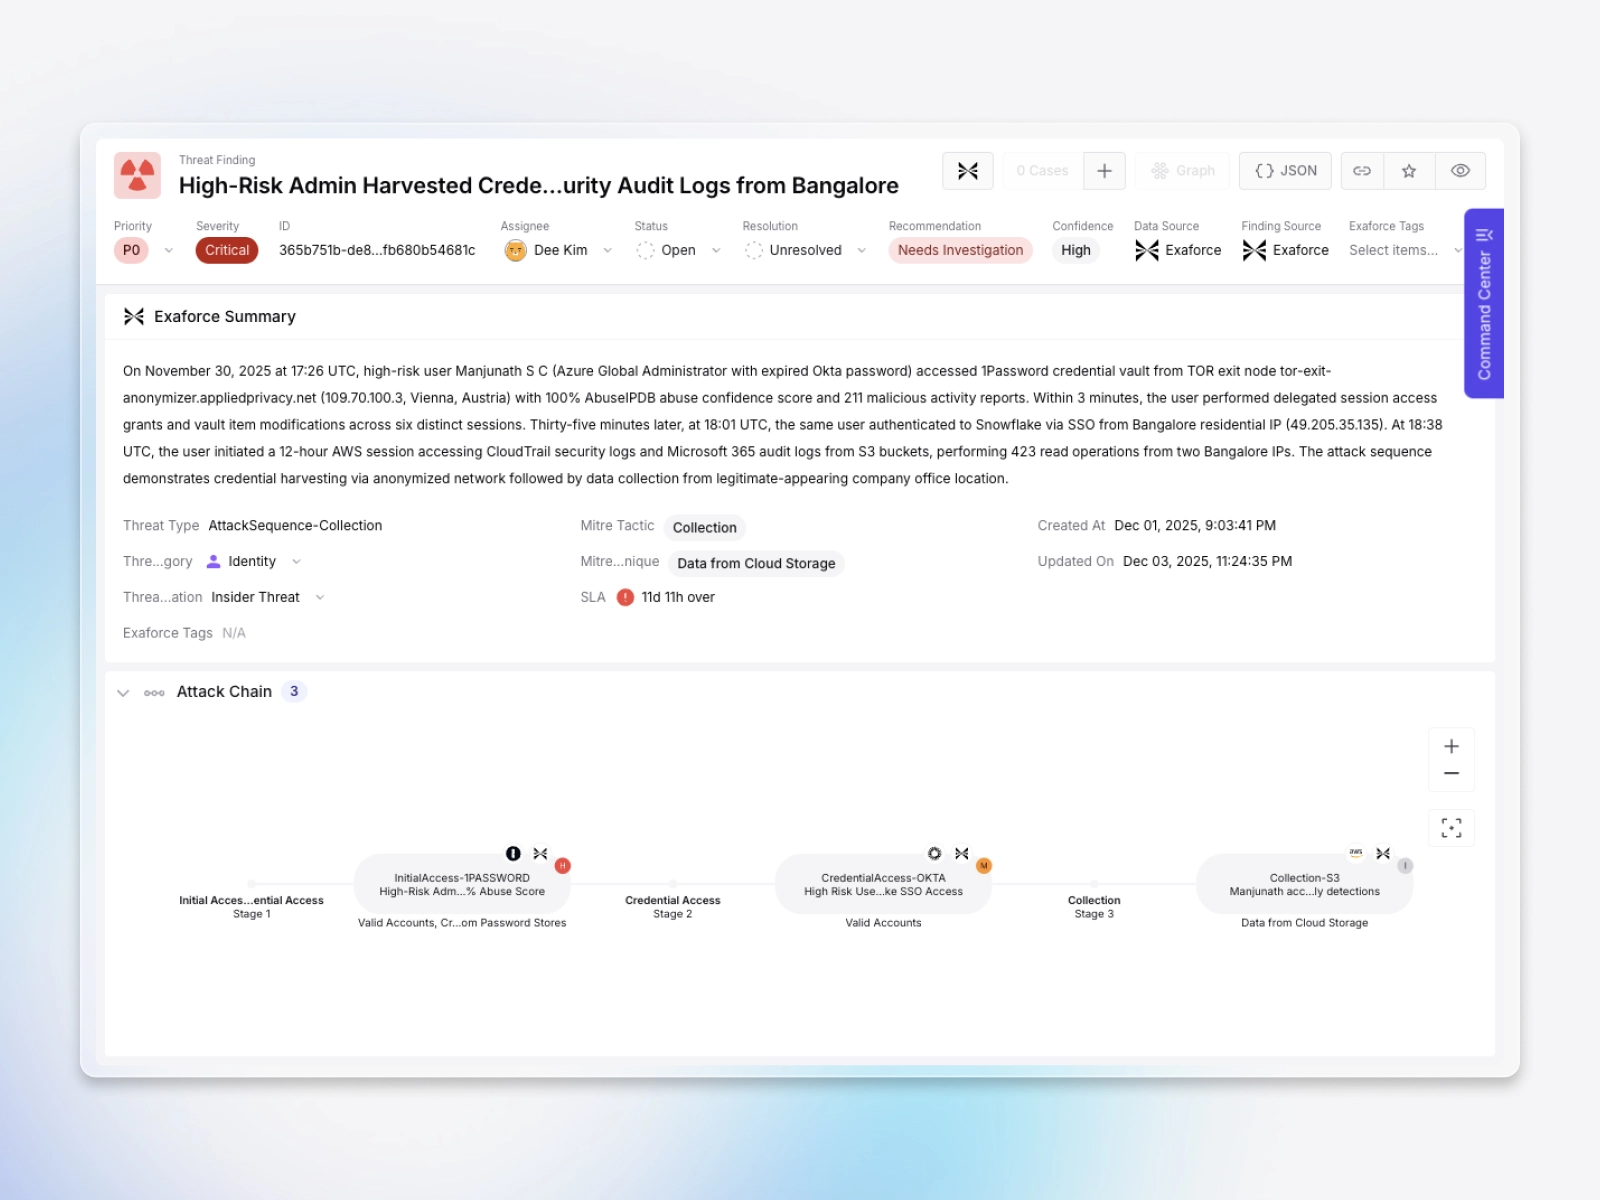Click the info icon on the InitialAccess-1PASSWORD node
Image resolution: width=1600 pixels, height=1200 pixels.
[512, 854]
